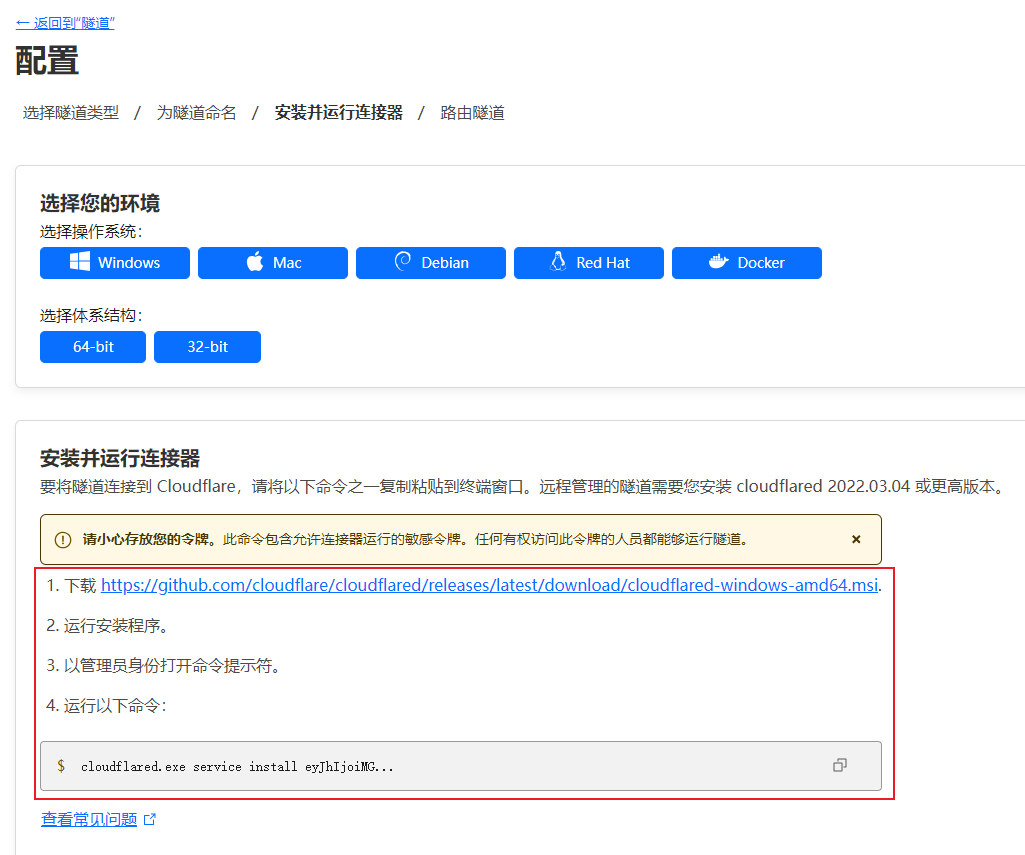1025x855 pixels.
Task: Open the 选择隧道类型 breadcrumb step
Action: point(70,112)
